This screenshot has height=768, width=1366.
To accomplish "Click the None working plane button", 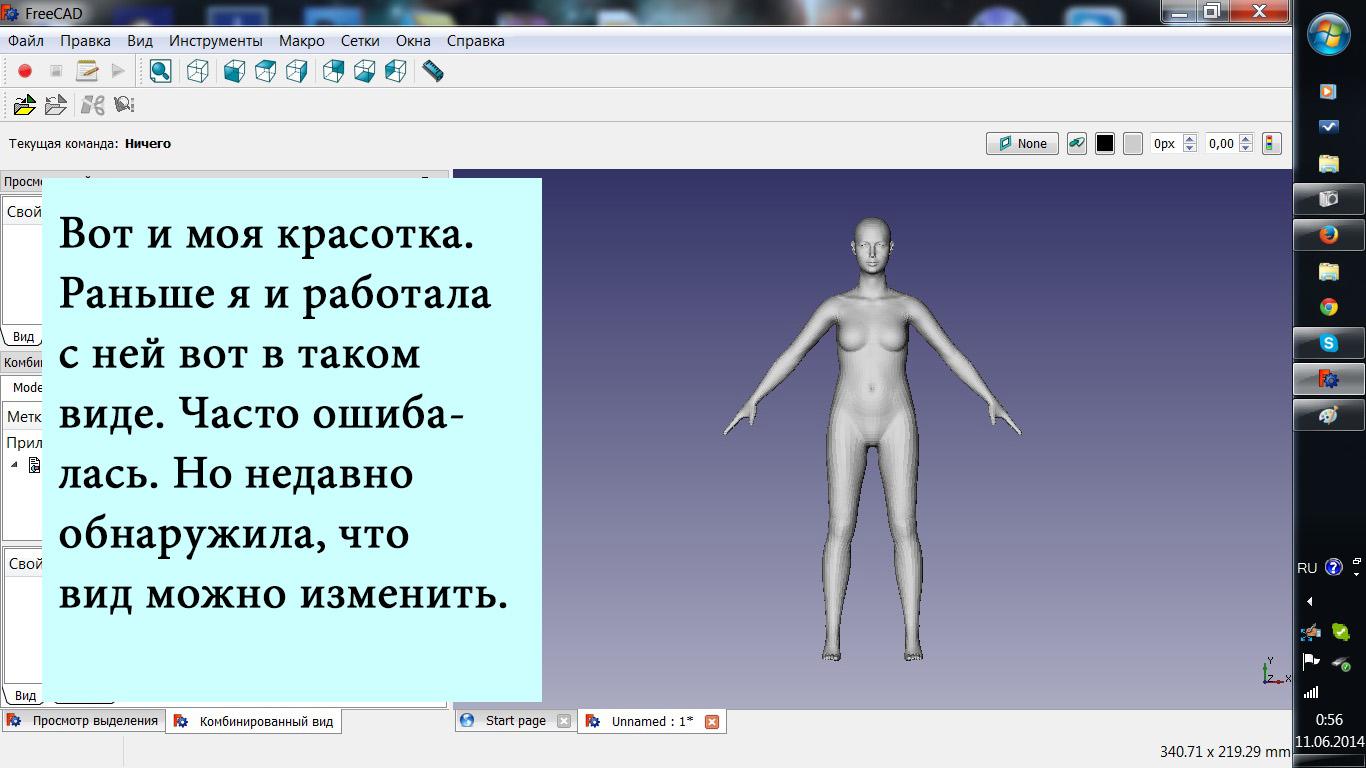I will point(1022,143).
